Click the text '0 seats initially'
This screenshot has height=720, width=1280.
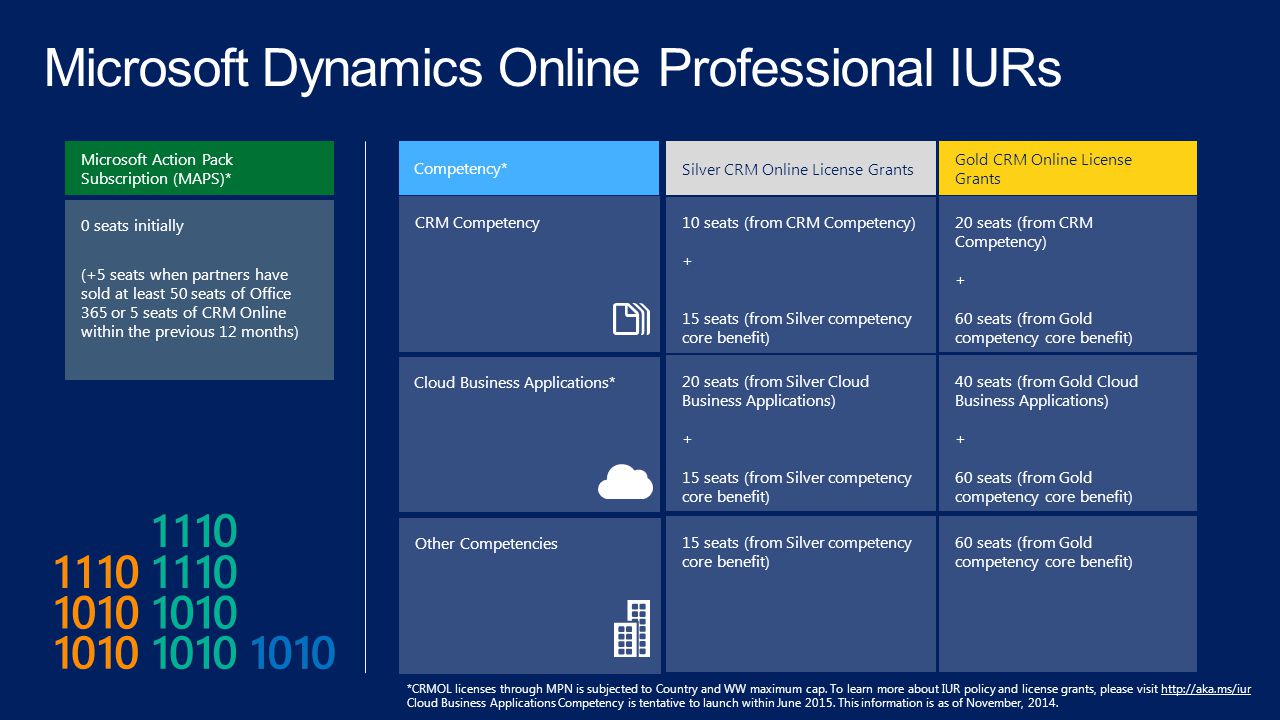click(132, 226)
